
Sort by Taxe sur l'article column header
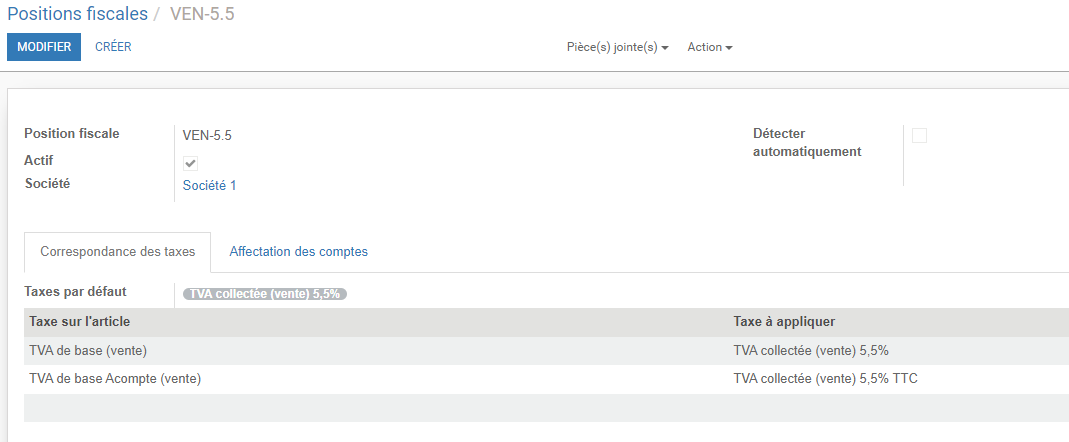(80, 321)
